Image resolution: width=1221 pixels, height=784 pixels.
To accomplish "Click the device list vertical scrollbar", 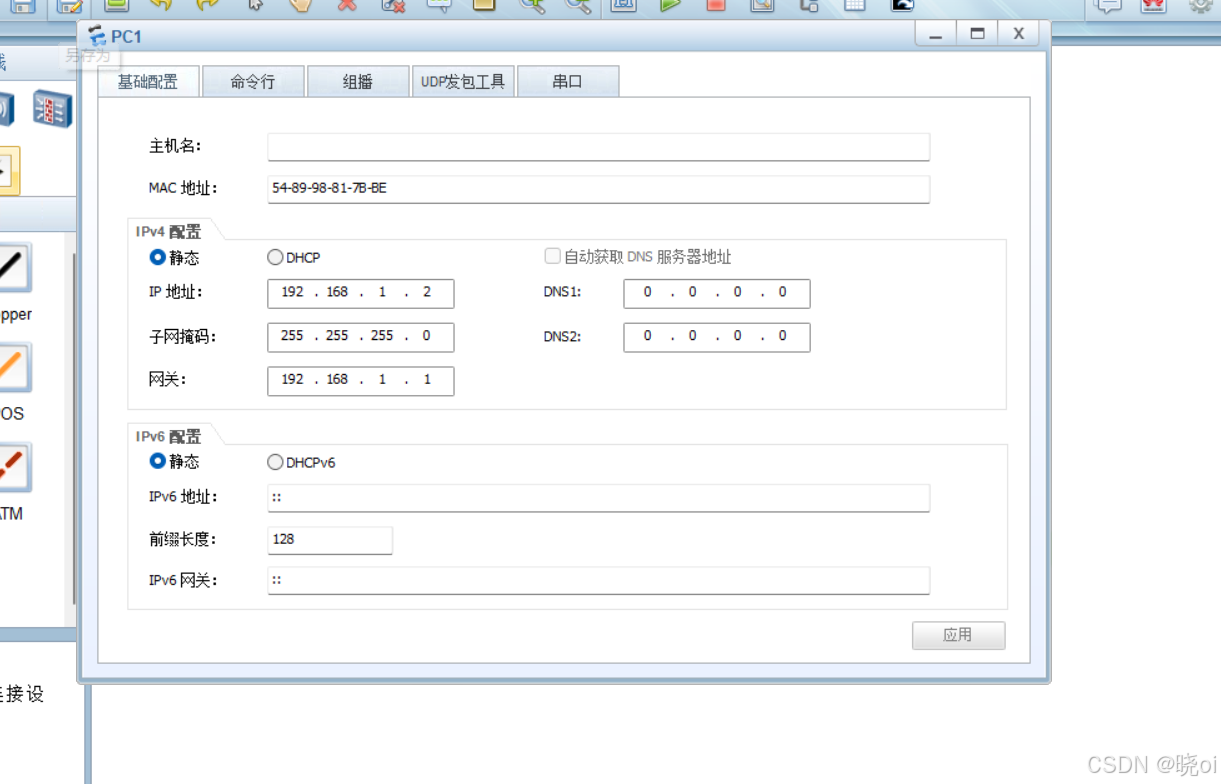I will (72, 430).
